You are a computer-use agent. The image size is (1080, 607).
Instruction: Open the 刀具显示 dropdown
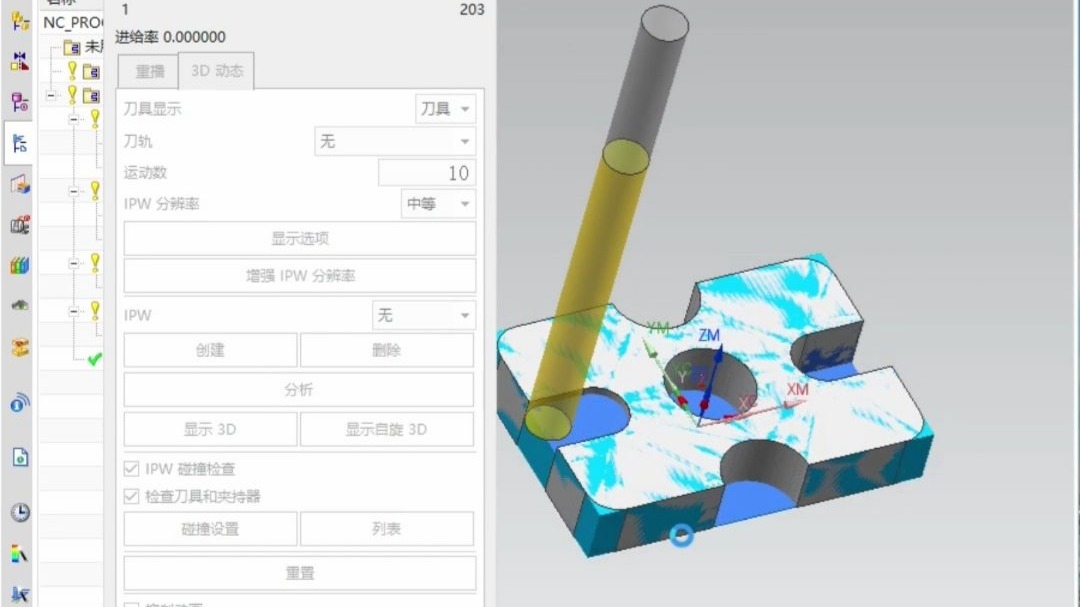(445, 109)
